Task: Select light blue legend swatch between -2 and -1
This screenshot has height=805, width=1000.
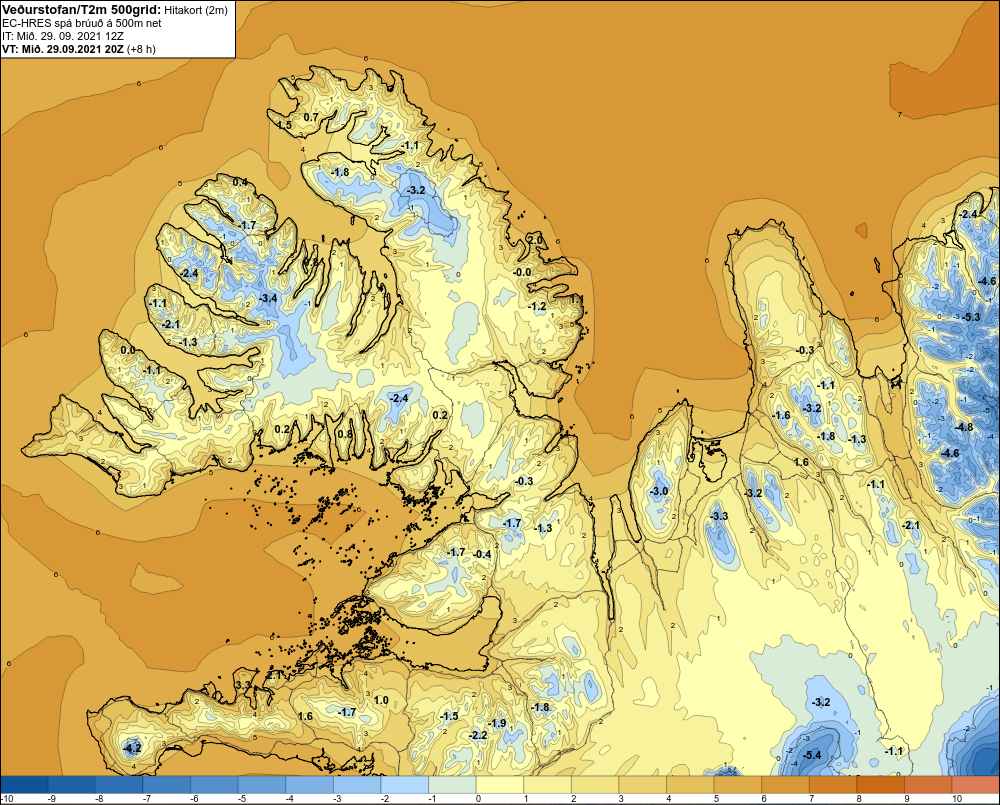Action: point(405,785)
